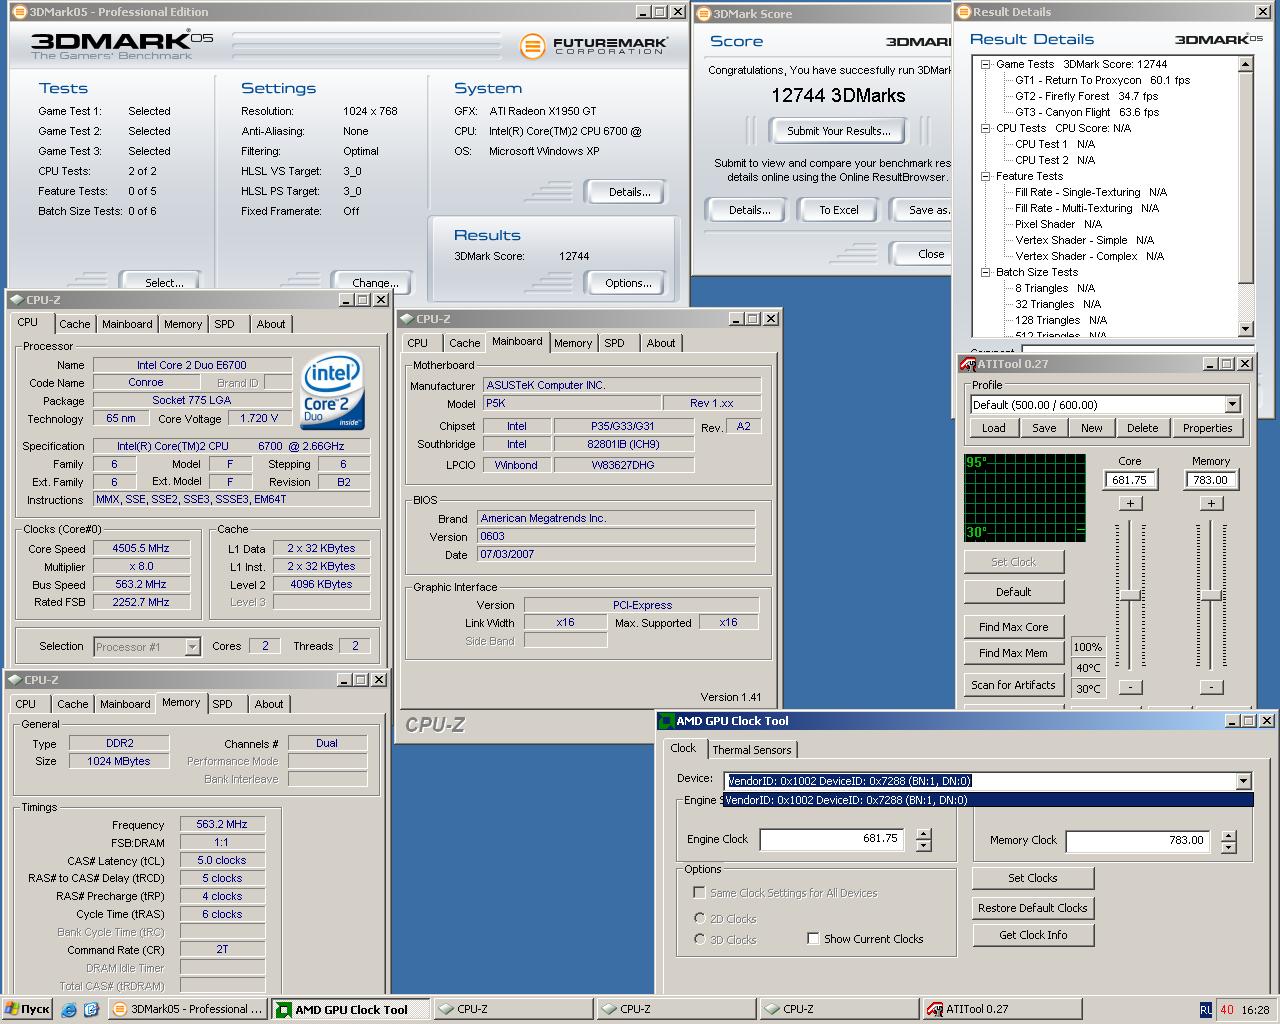Viewport: 1280px width, 1024px height.
Task: Open the Cache tab in CPU-Z Memory window
Action: pos(72,704)
